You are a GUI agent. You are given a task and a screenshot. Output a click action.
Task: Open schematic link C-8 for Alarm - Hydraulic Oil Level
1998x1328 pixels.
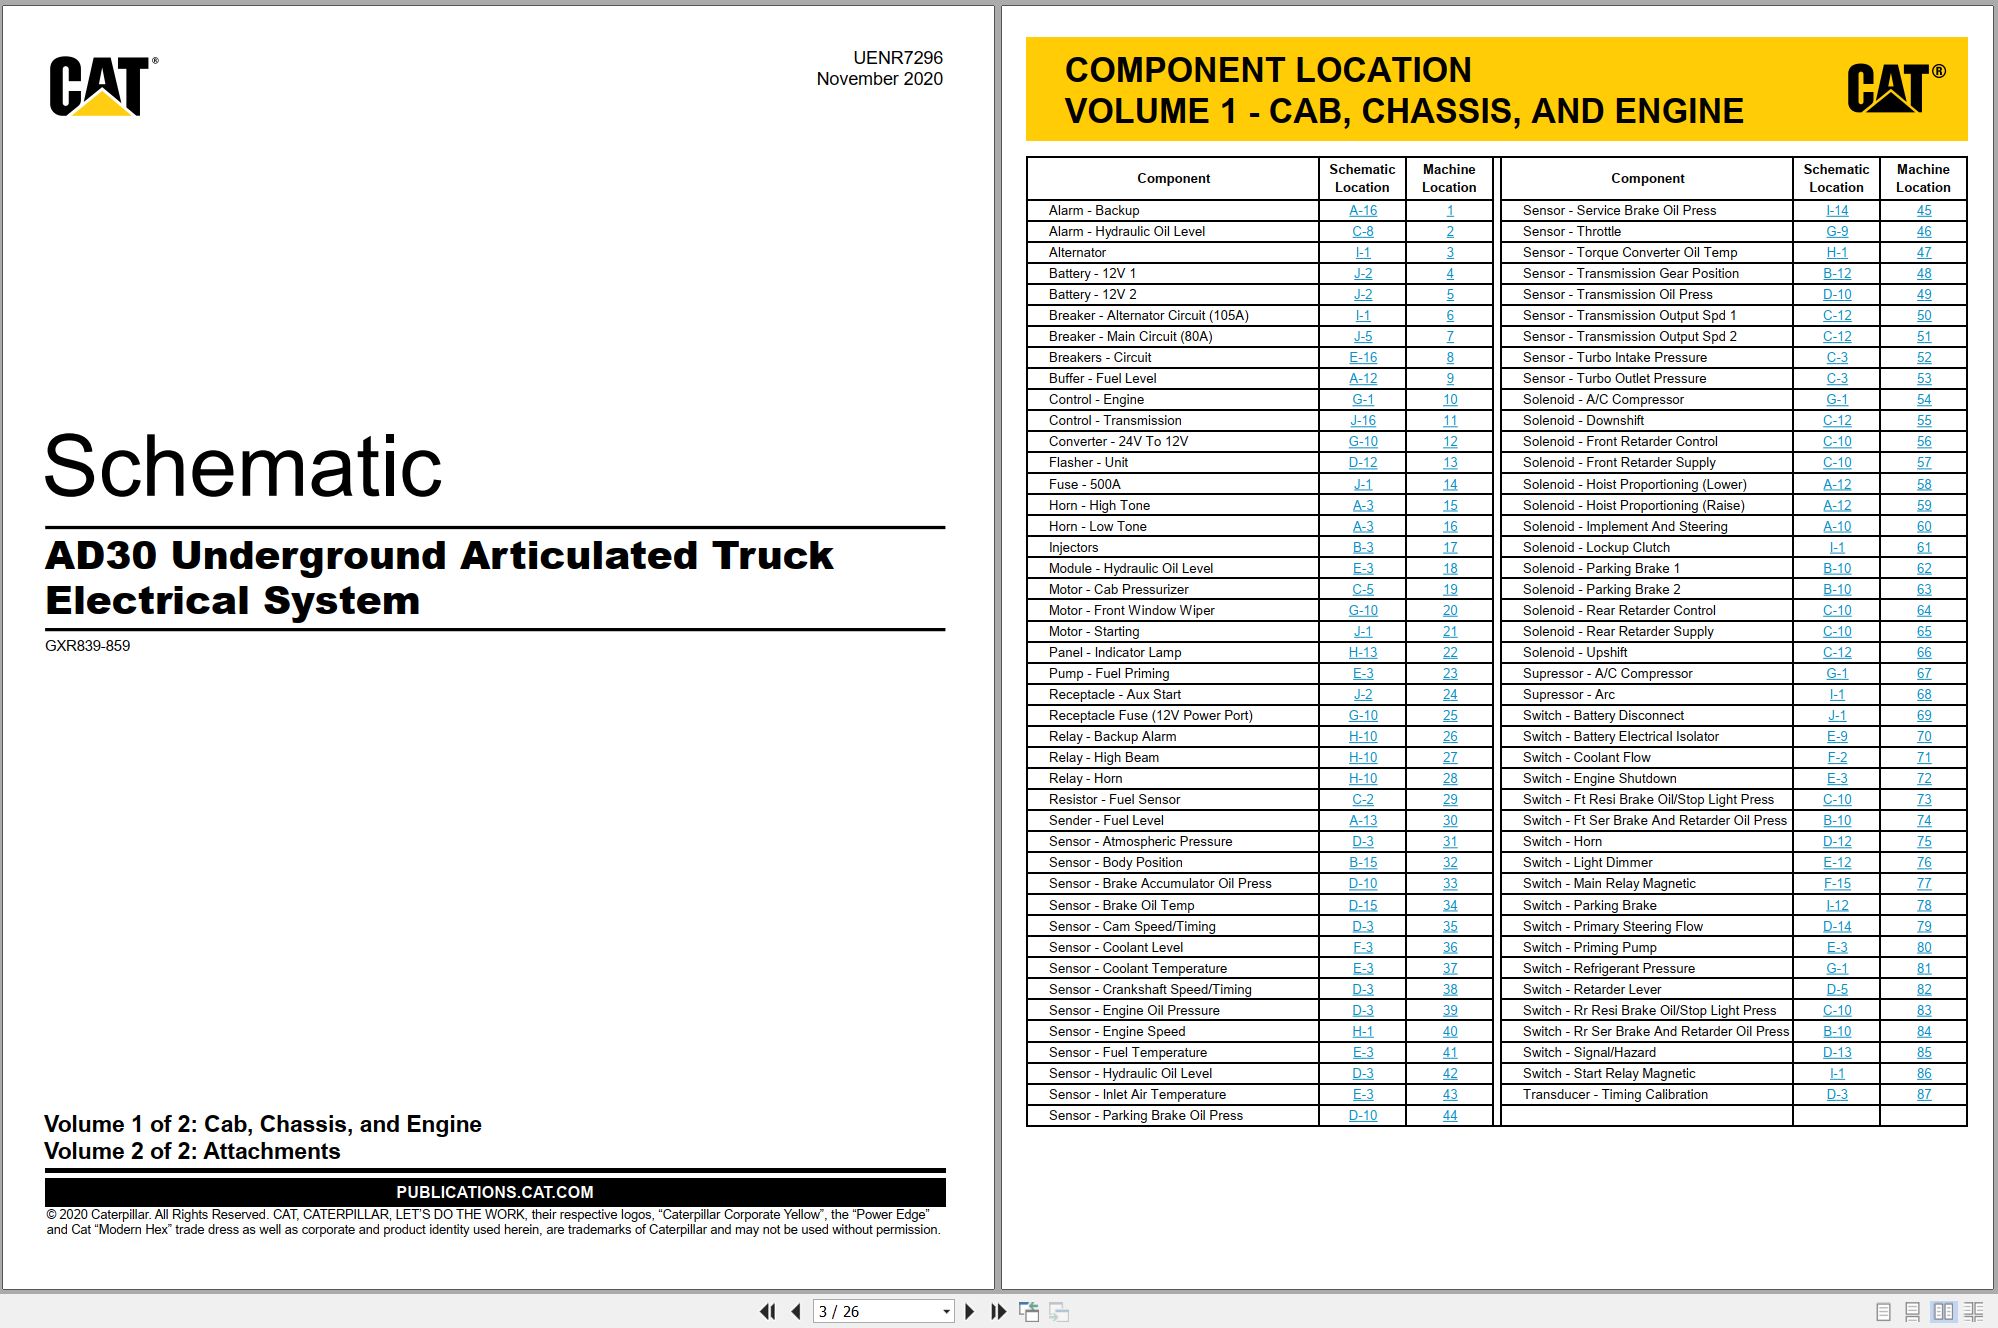pyautogui.click(x=1363, y=231)
